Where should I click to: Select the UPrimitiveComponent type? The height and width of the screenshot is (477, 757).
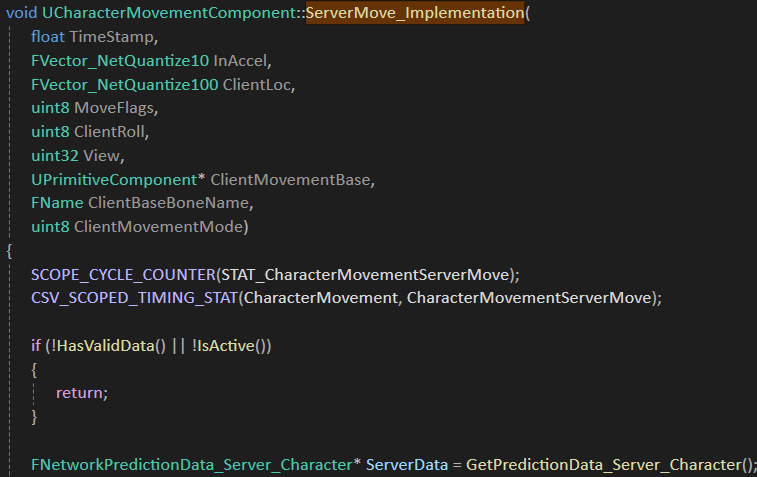pos(114,180)
